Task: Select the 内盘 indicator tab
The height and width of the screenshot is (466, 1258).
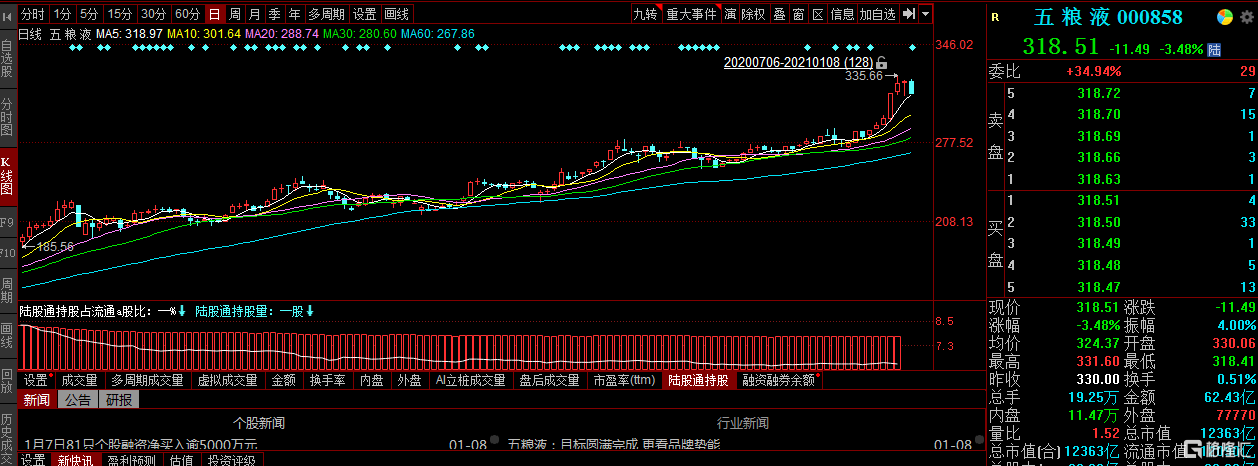Action: pyautogui.click(x=372, y=380)
